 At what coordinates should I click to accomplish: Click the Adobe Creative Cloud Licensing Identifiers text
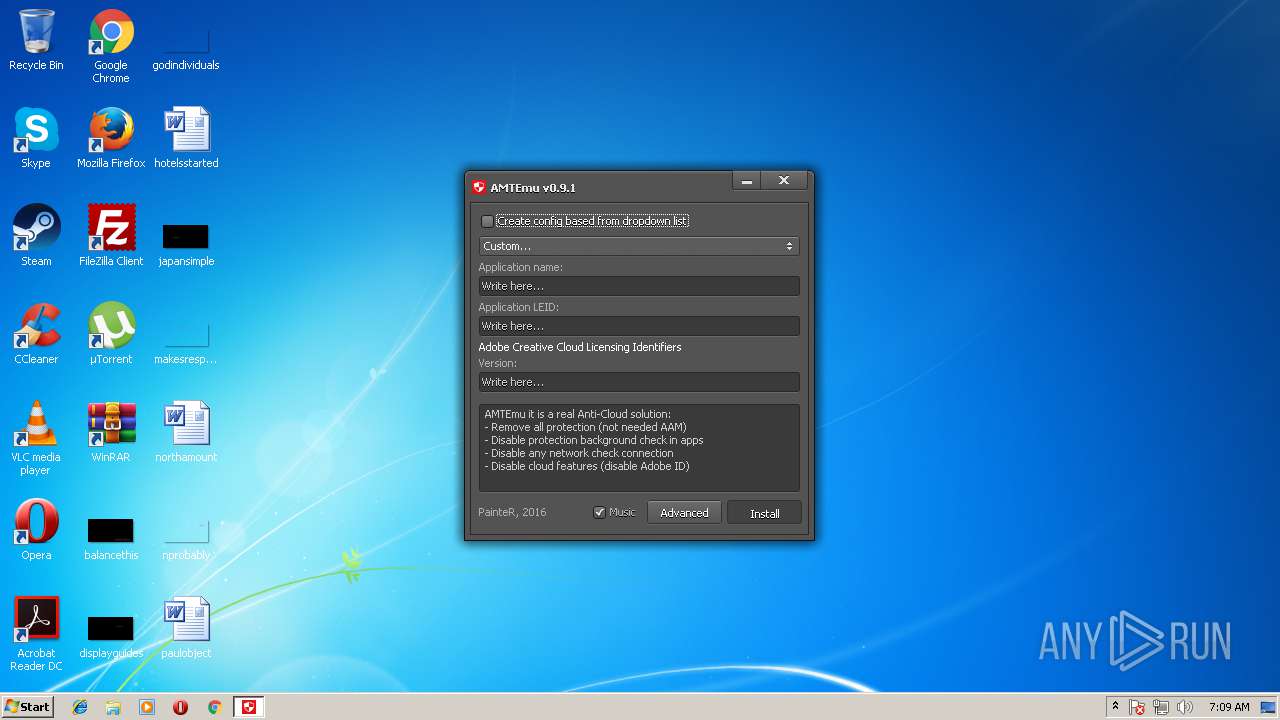[580, 347]
